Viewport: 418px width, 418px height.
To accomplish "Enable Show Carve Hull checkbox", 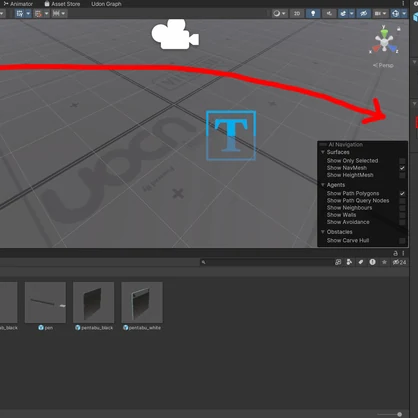I will click(402, 241).
